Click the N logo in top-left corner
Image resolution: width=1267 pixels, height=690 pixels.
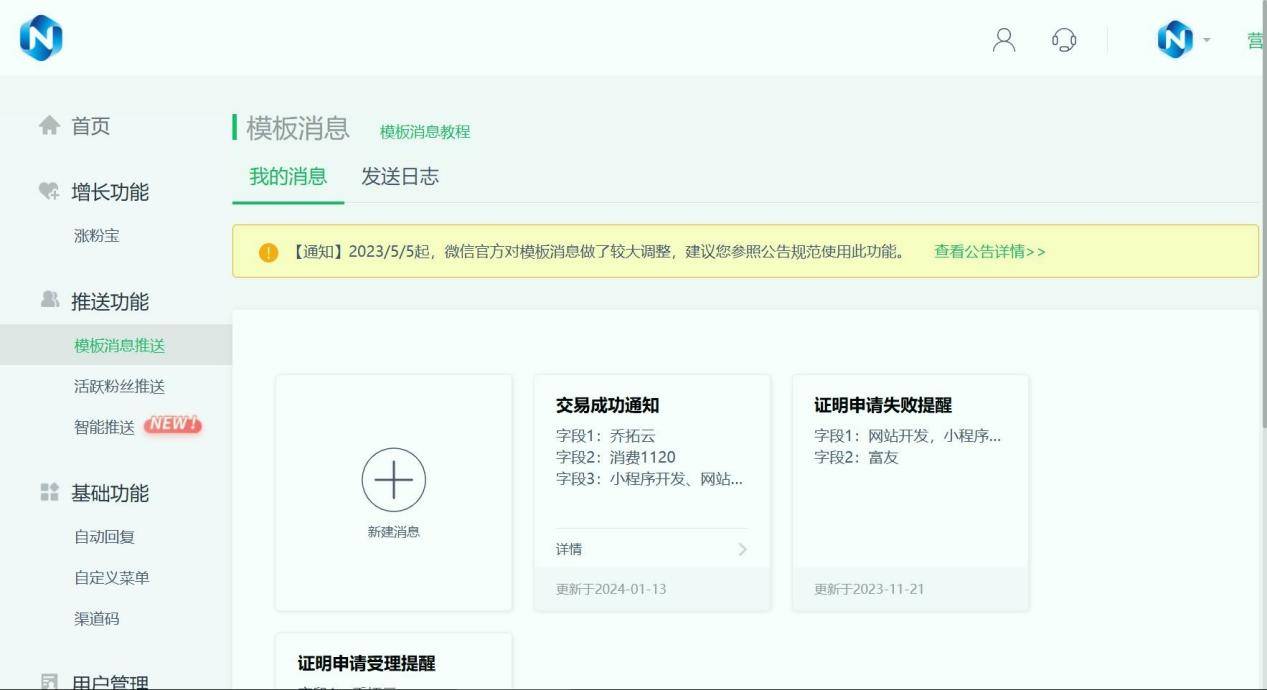pyautogui.click(x=41, y=38)
